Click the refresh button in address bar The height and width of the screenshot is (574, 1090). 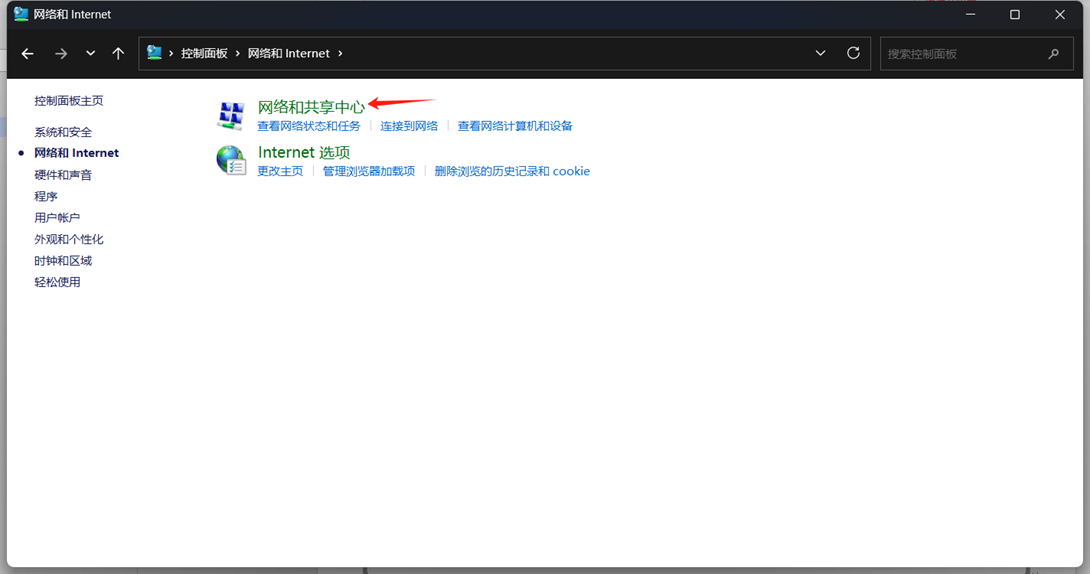pyautogui.click(x=853, y=53)
